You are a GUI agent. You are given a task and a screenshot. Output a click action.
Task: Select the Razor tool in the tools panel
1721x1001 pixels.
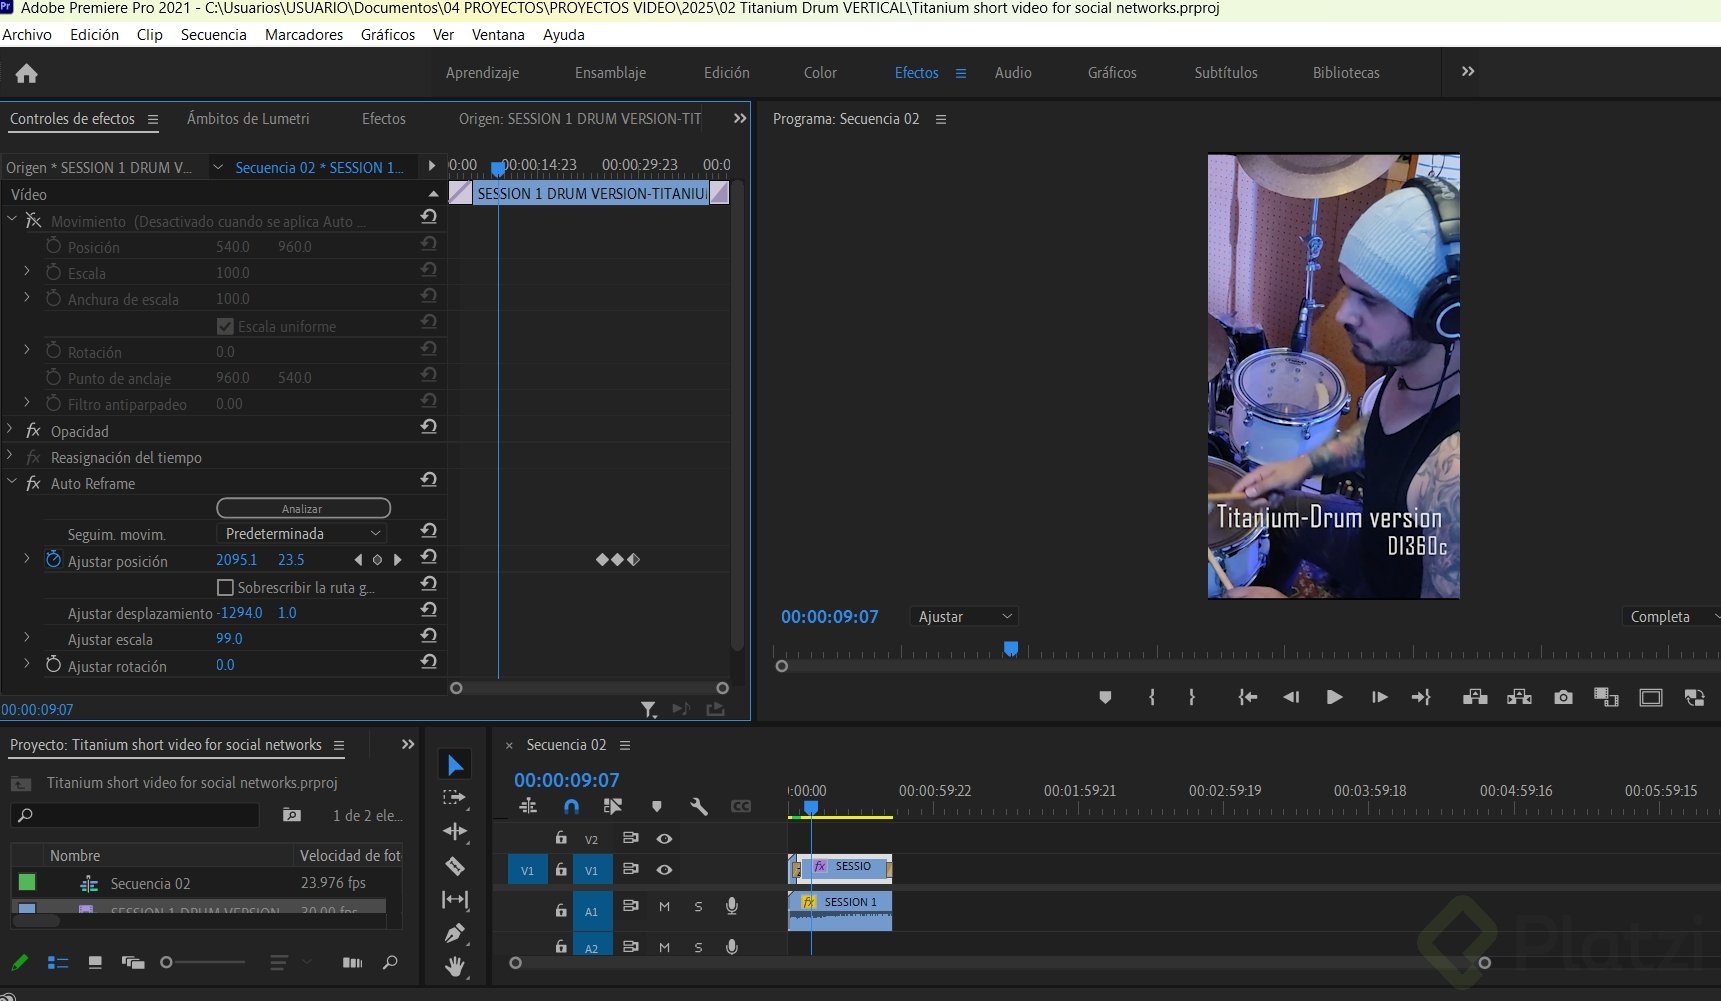click(x=455, y=866)
